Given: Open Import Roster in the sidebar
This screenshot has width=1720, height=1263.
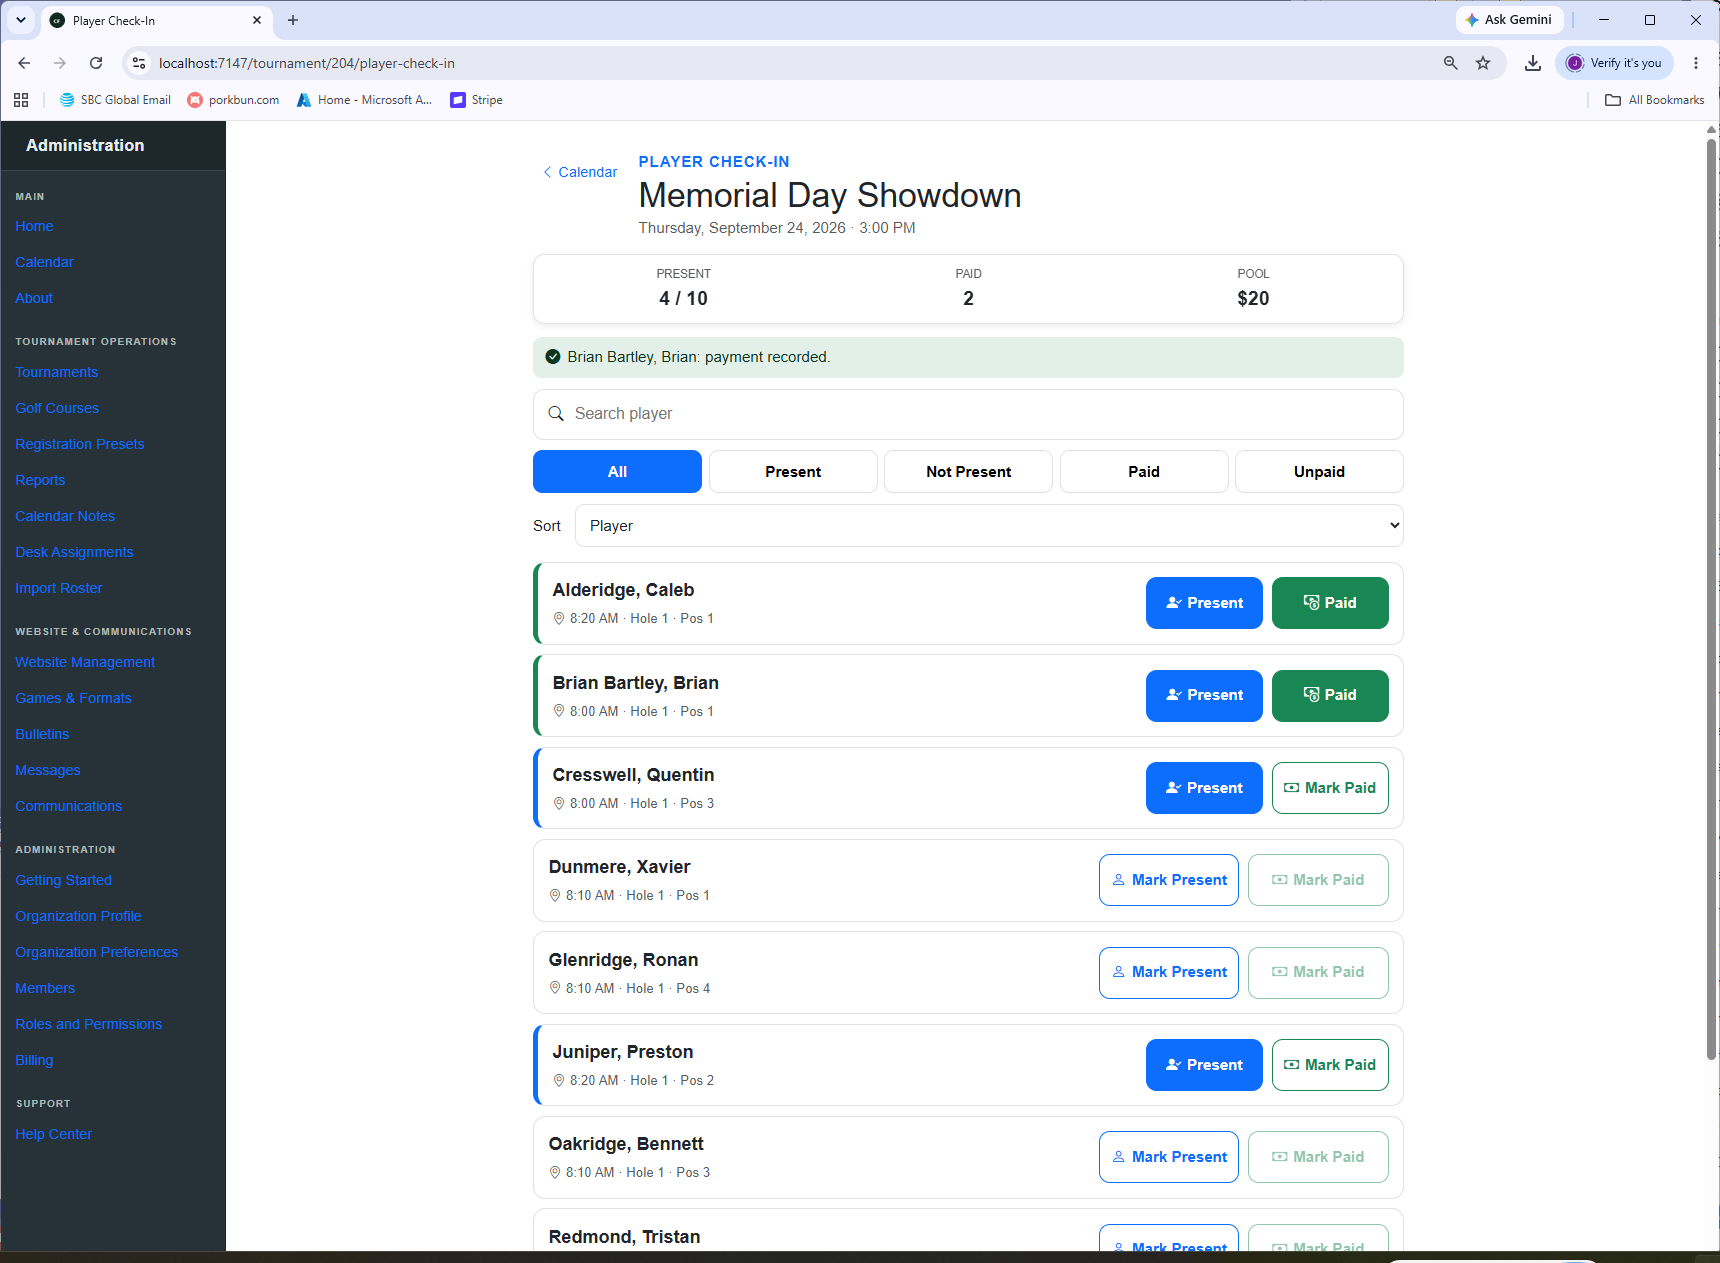Looking at the screenshot, I should [59, 588].
